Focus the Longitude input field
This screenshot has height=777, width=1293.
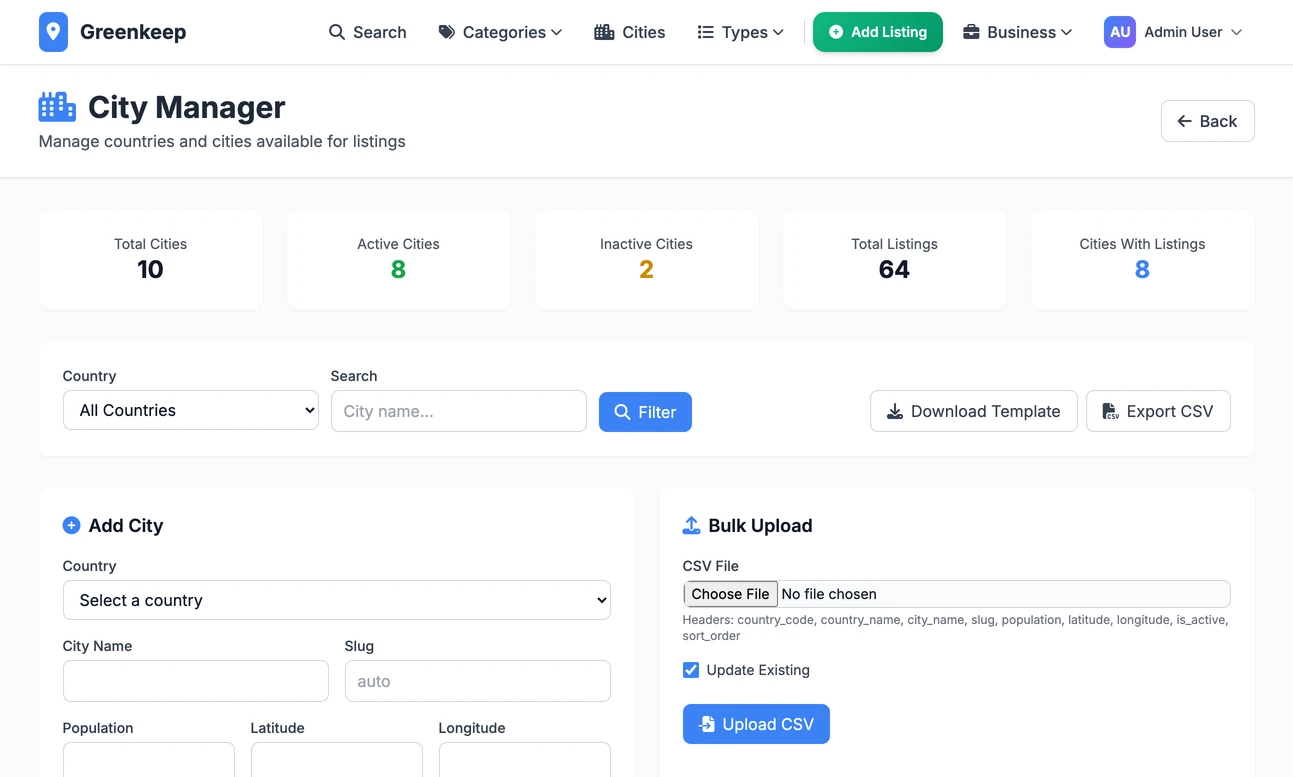coord(525,759)
